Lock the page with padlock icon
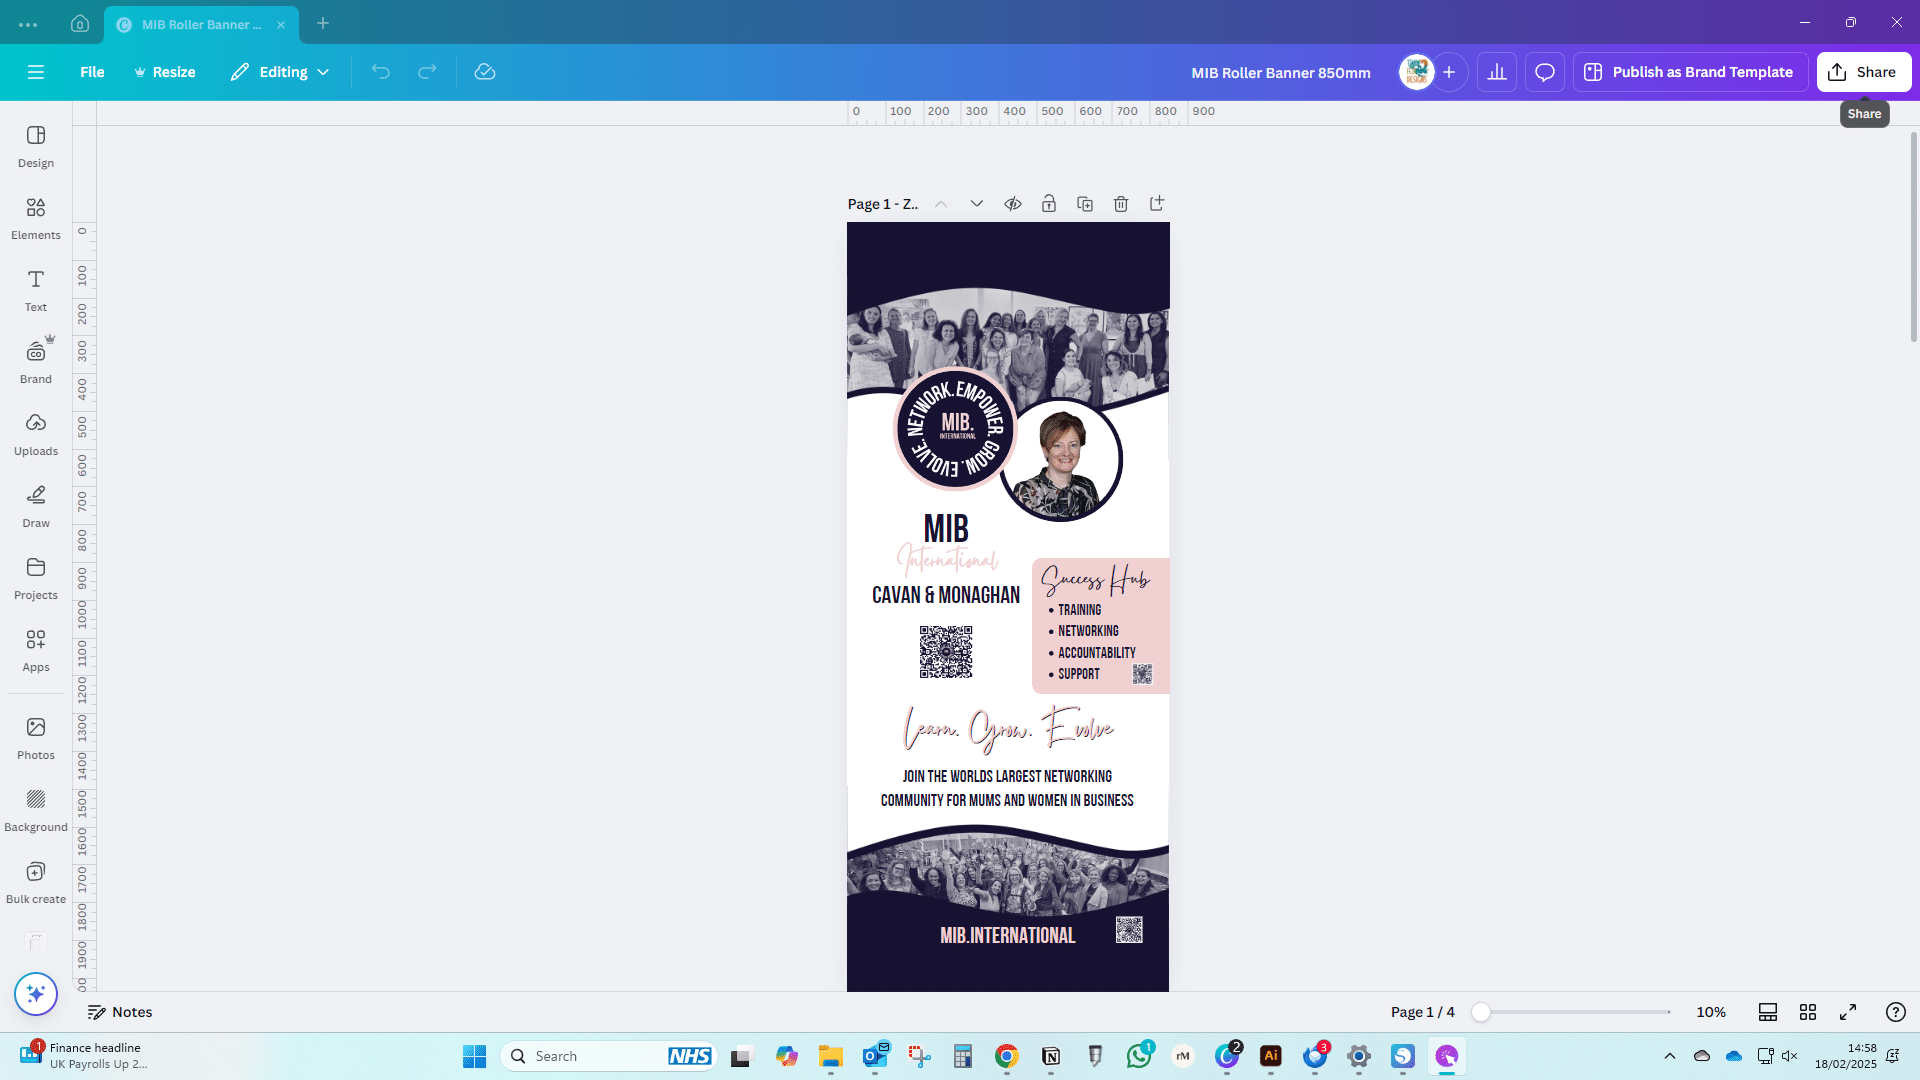The width and height of the screenshot is (1920, 1080). pos(1049,204)
